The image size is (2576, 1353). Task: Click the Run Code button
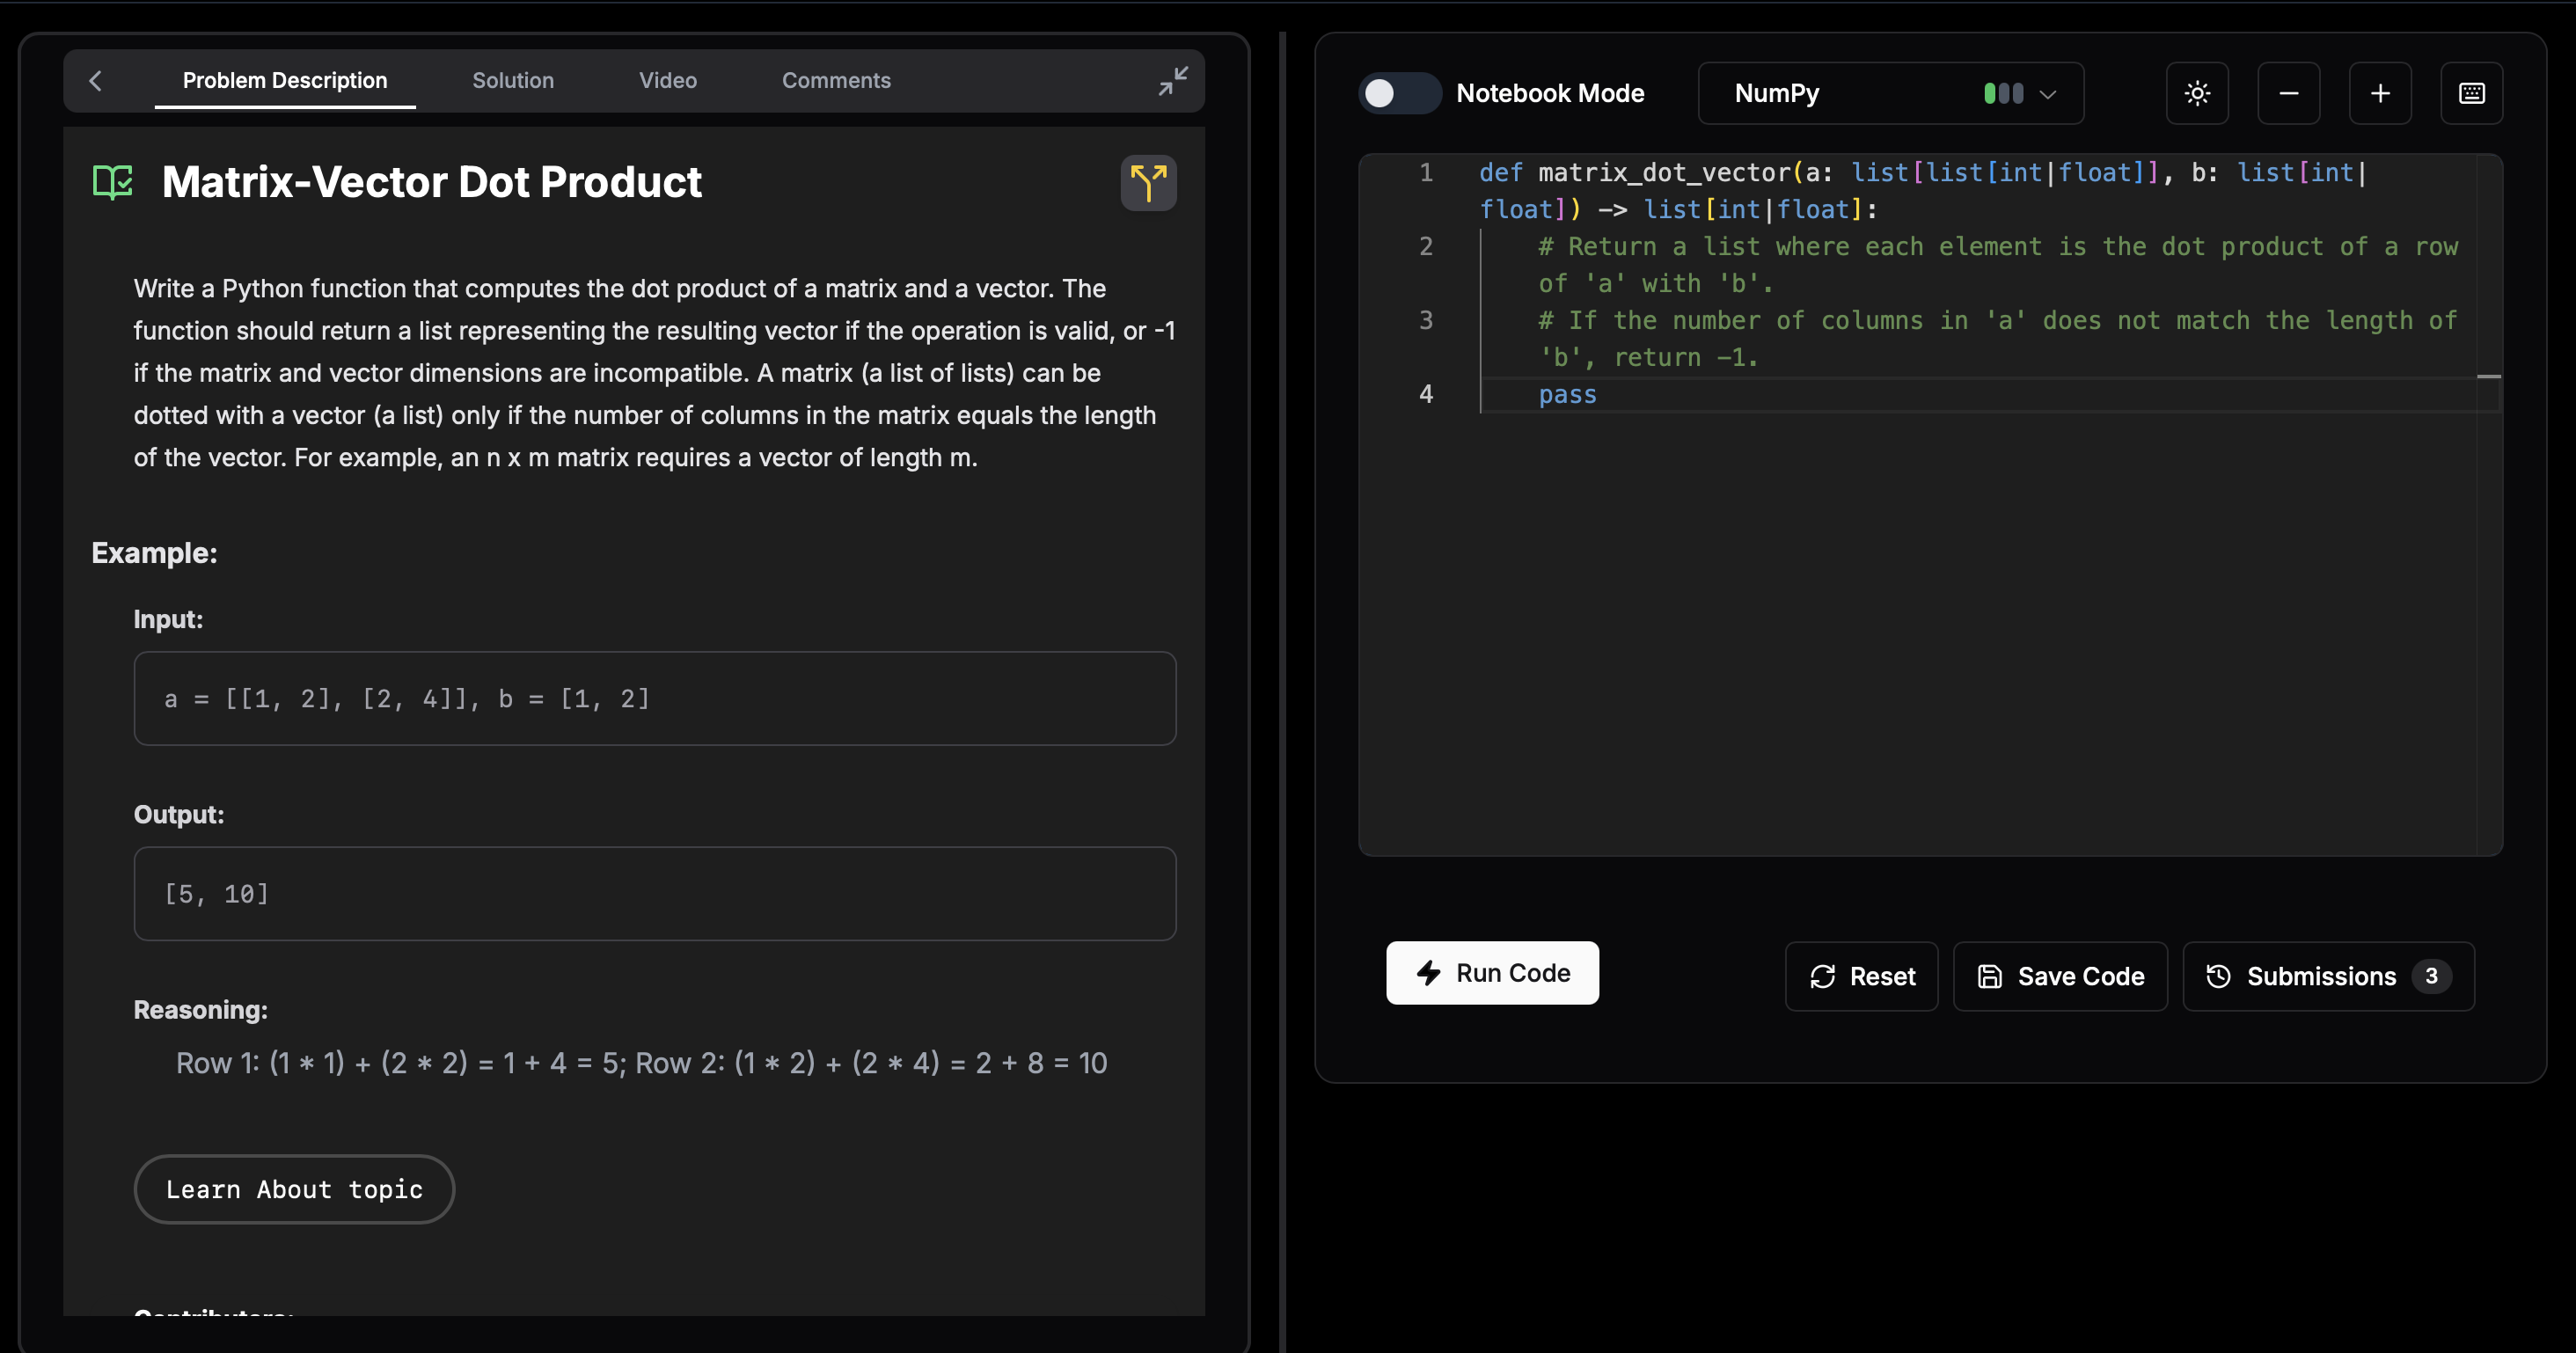(1492, 973)
